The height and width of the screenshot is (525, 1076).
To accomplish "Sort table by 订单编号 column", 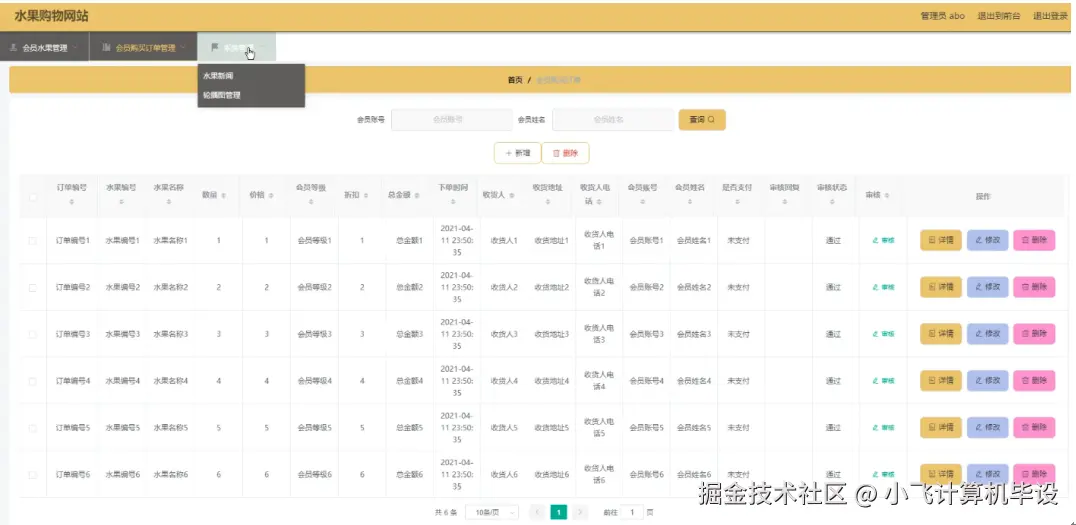I will click(72, 202).
